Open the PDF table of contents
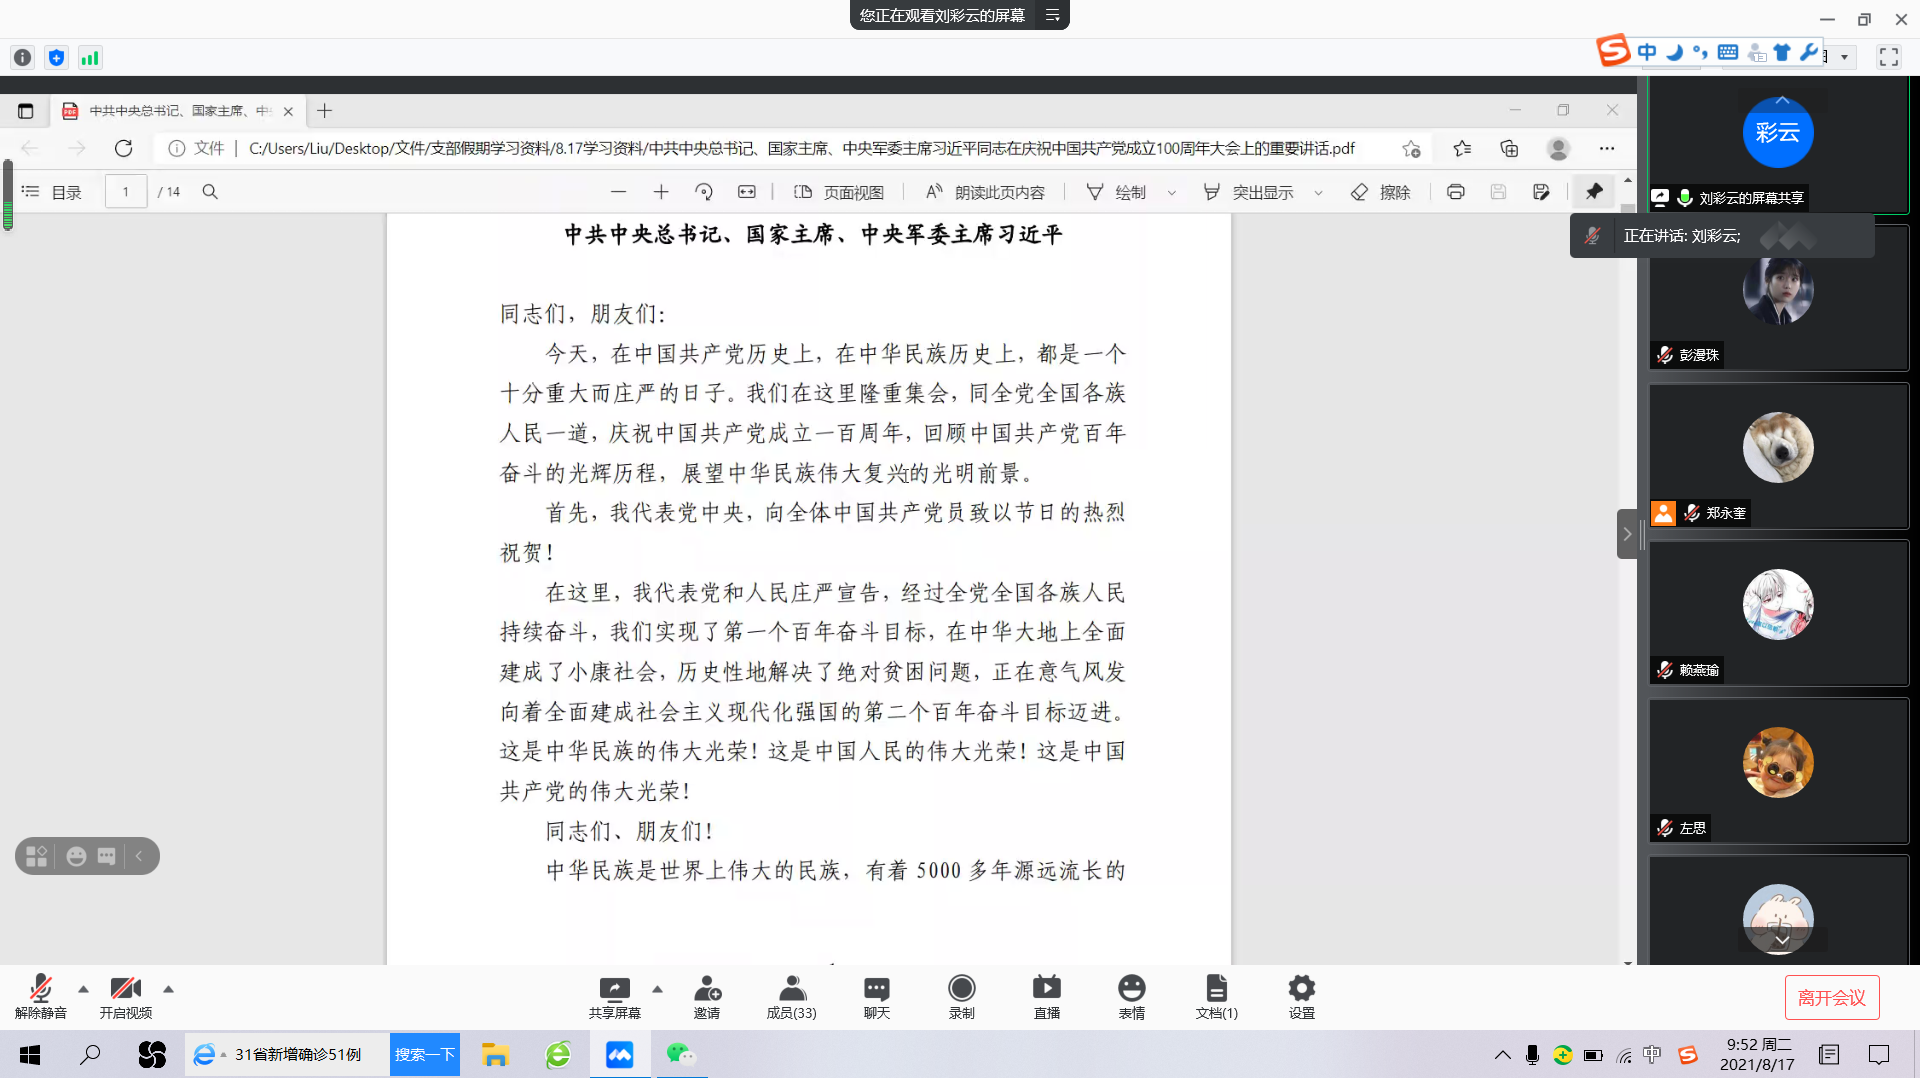The width and height of the screenshot is (1920, 1078). point(52,192)
